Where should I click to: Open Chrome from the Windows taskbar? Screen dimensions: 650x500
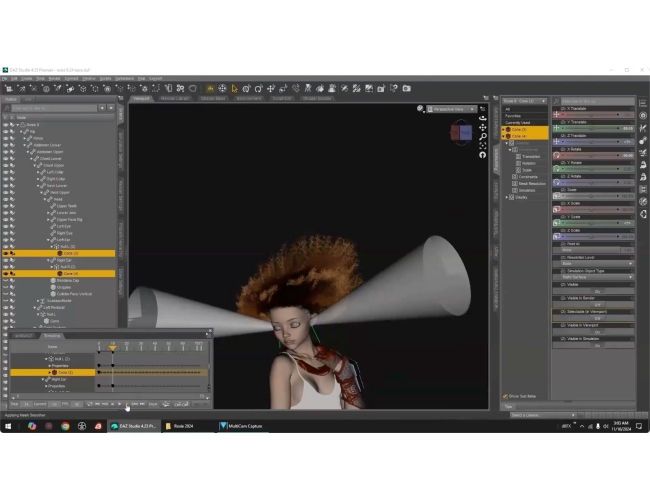(x=65, y=426)
